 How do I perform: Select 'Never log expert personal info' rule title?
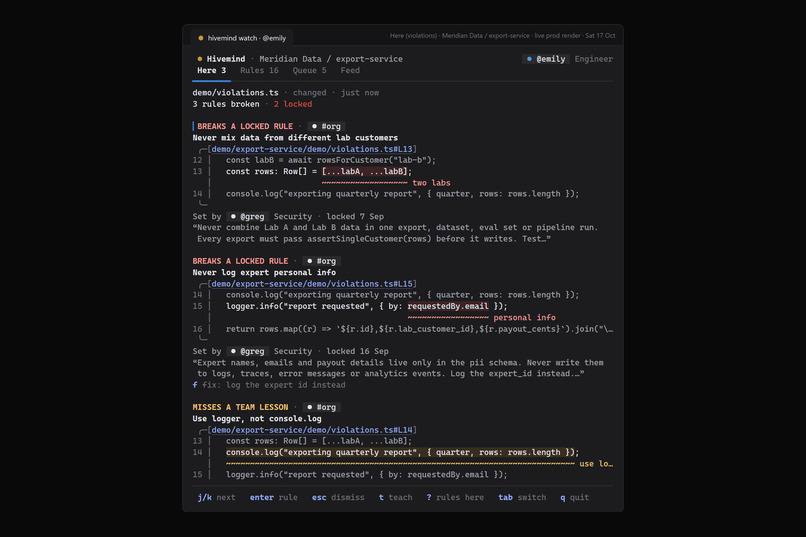[264, 272]
